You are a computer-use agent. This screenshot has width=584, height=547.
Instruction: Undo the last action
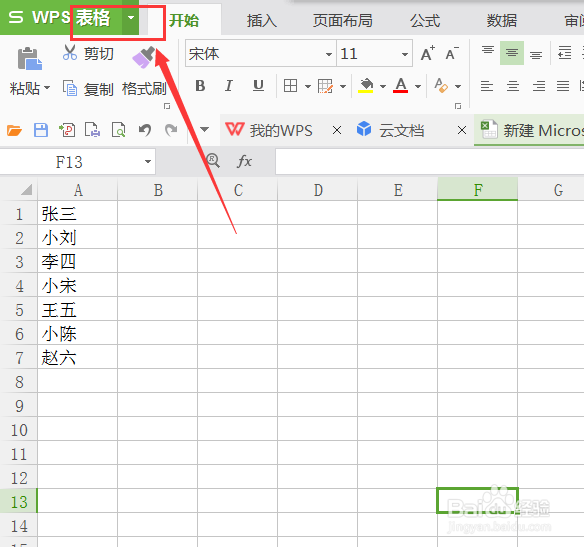pyautogui.click(x=145, y=130)
